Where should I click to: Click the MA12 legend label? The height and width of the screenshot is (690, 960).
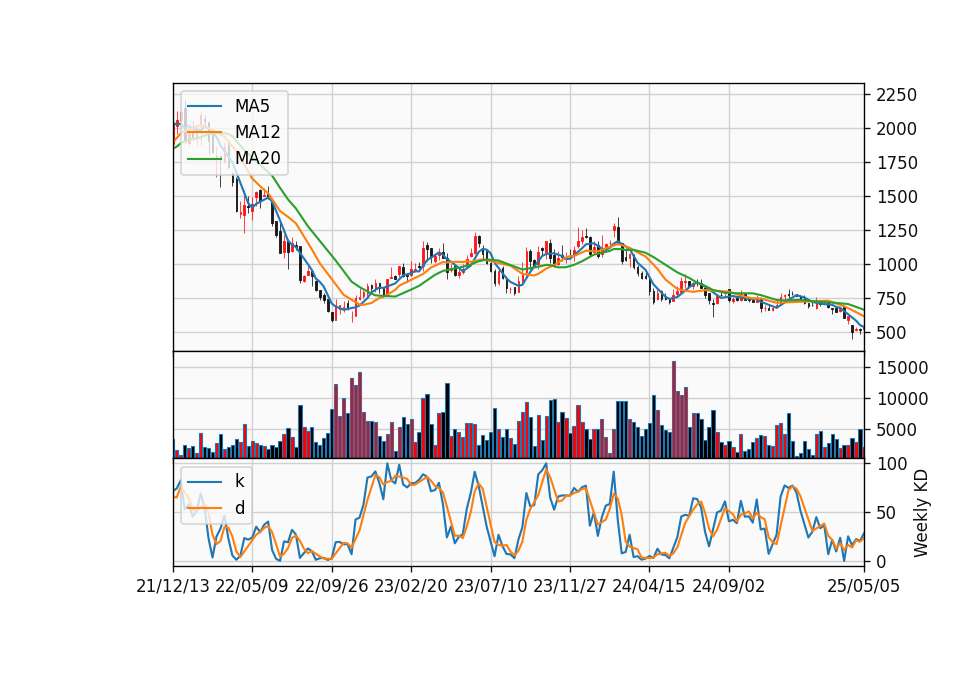pyautogui.click(x=257, y=132)
